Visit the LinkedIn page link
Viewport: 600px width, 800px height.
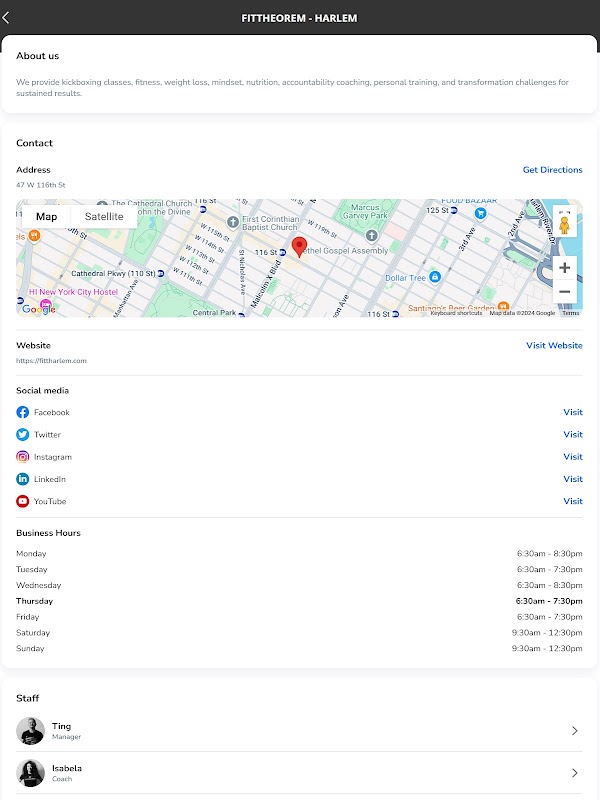click(x=573, y=479)
